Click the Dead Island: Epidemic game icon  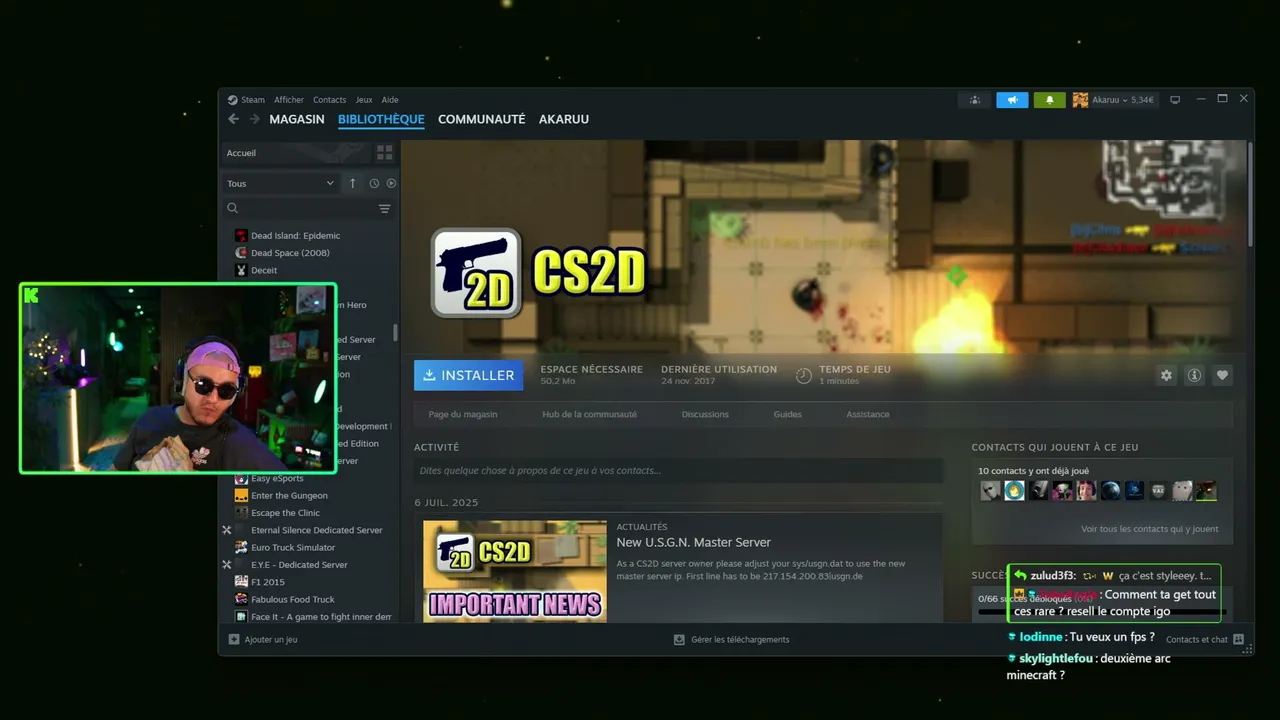(x=241, y=236)
